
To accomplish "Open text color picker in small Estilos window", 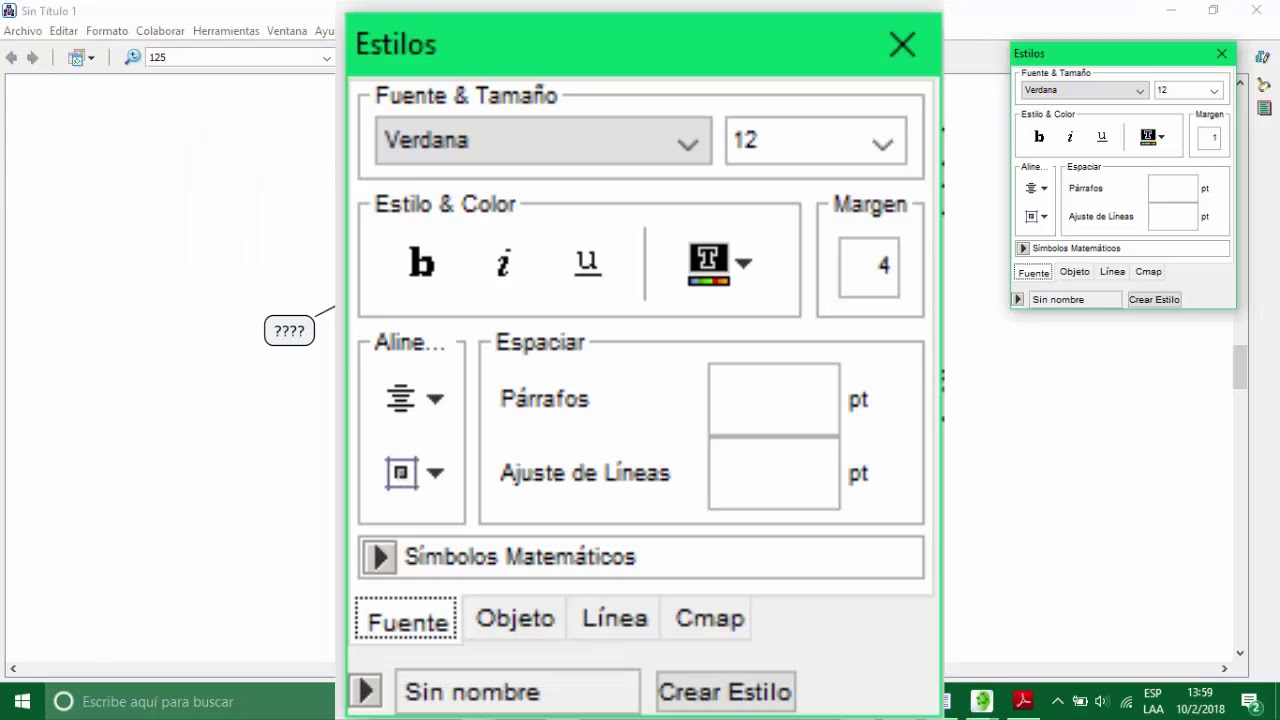I will [1152, 137].
